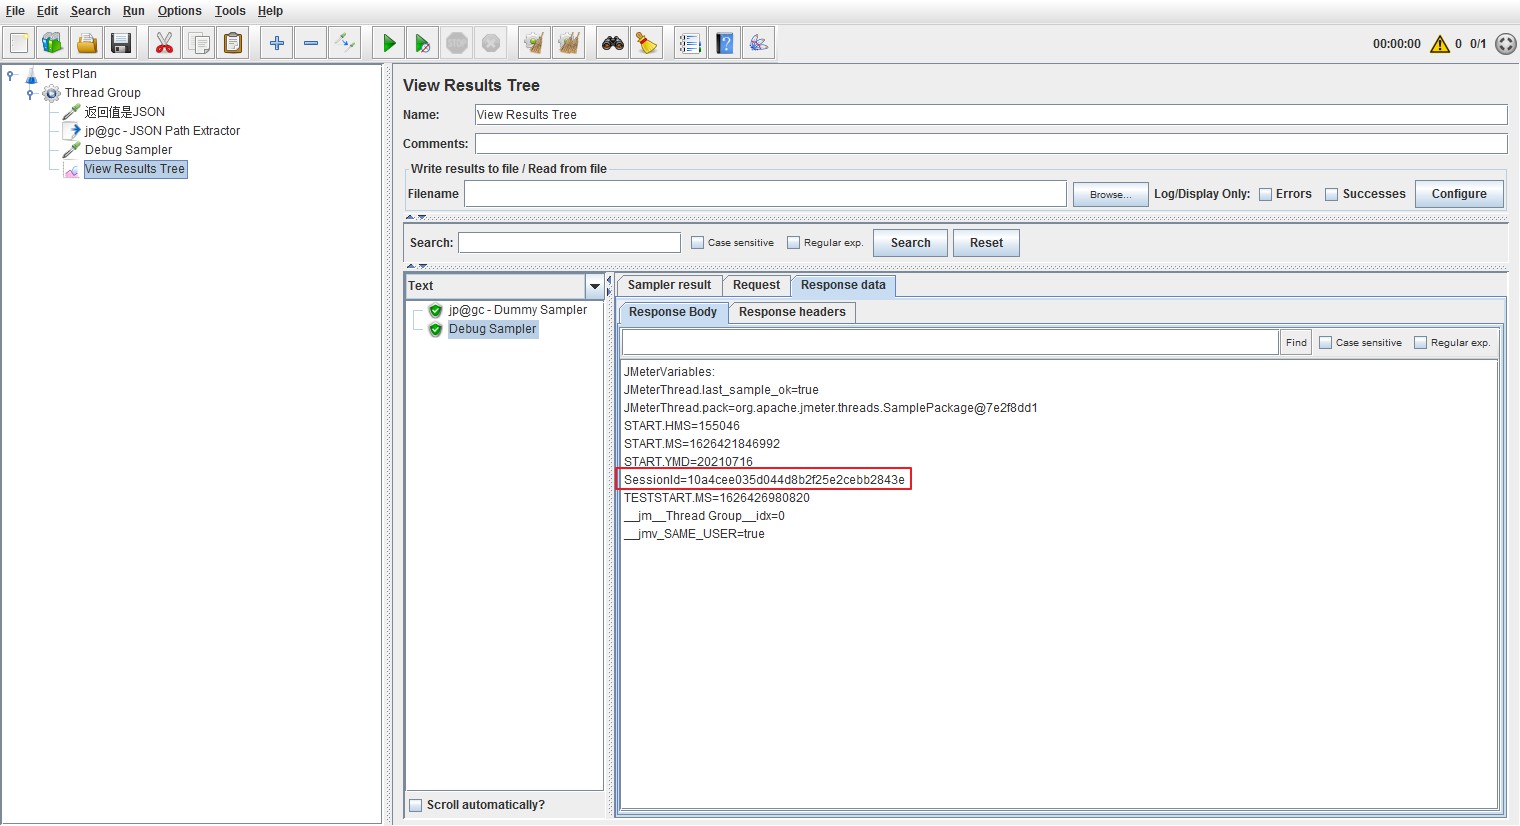
Task: Collapse the Test Plan tree node
Action: point(11,75)
